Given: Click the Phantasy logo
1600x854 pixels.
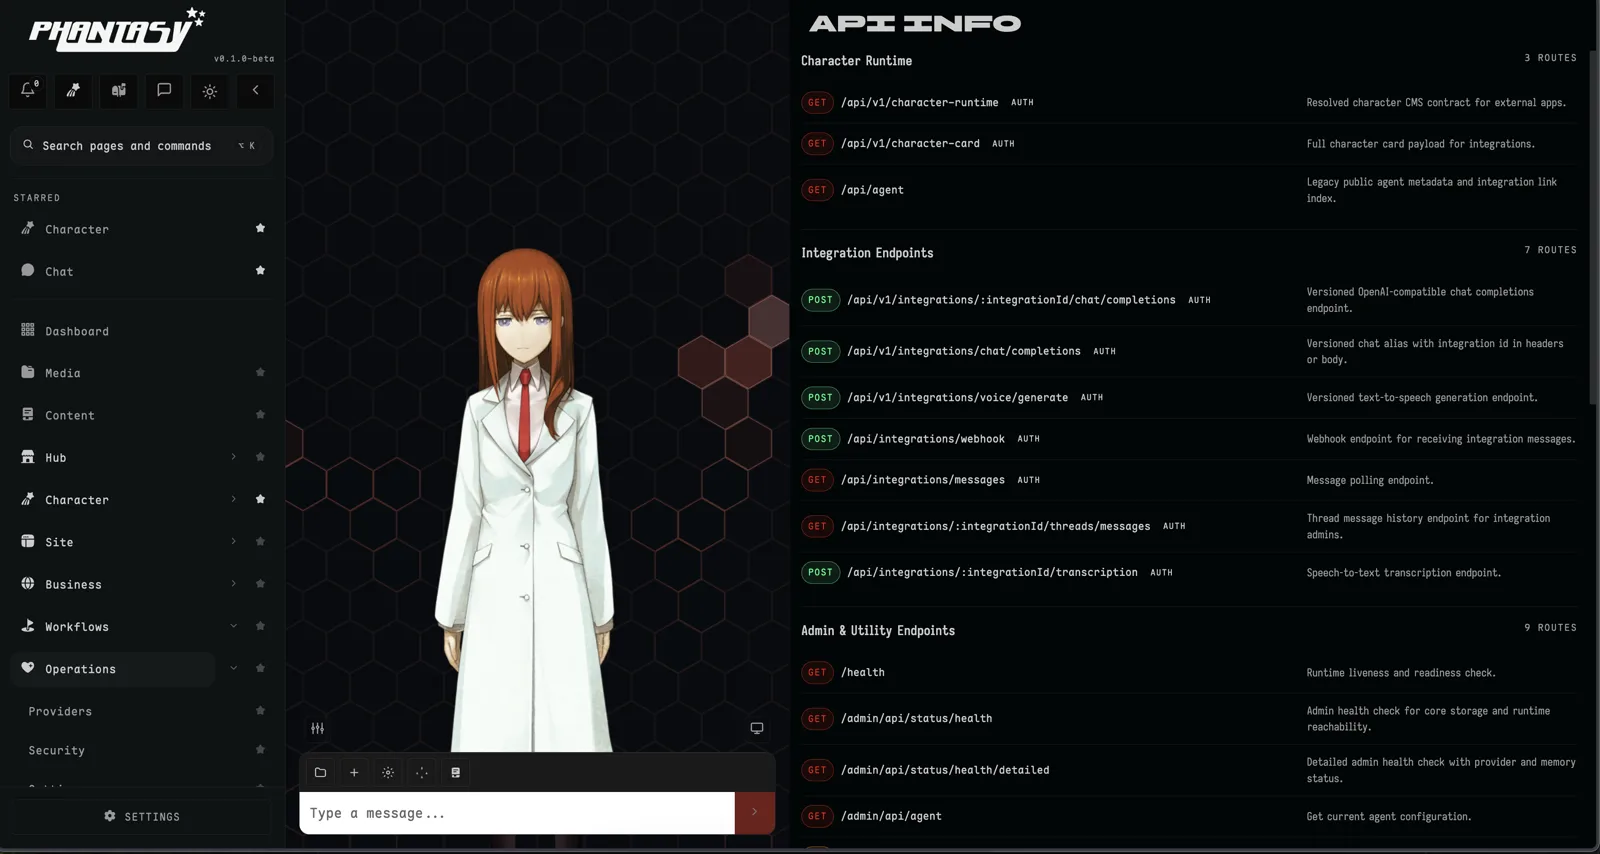Looking at the screenshot, I should tap(116, 30).
